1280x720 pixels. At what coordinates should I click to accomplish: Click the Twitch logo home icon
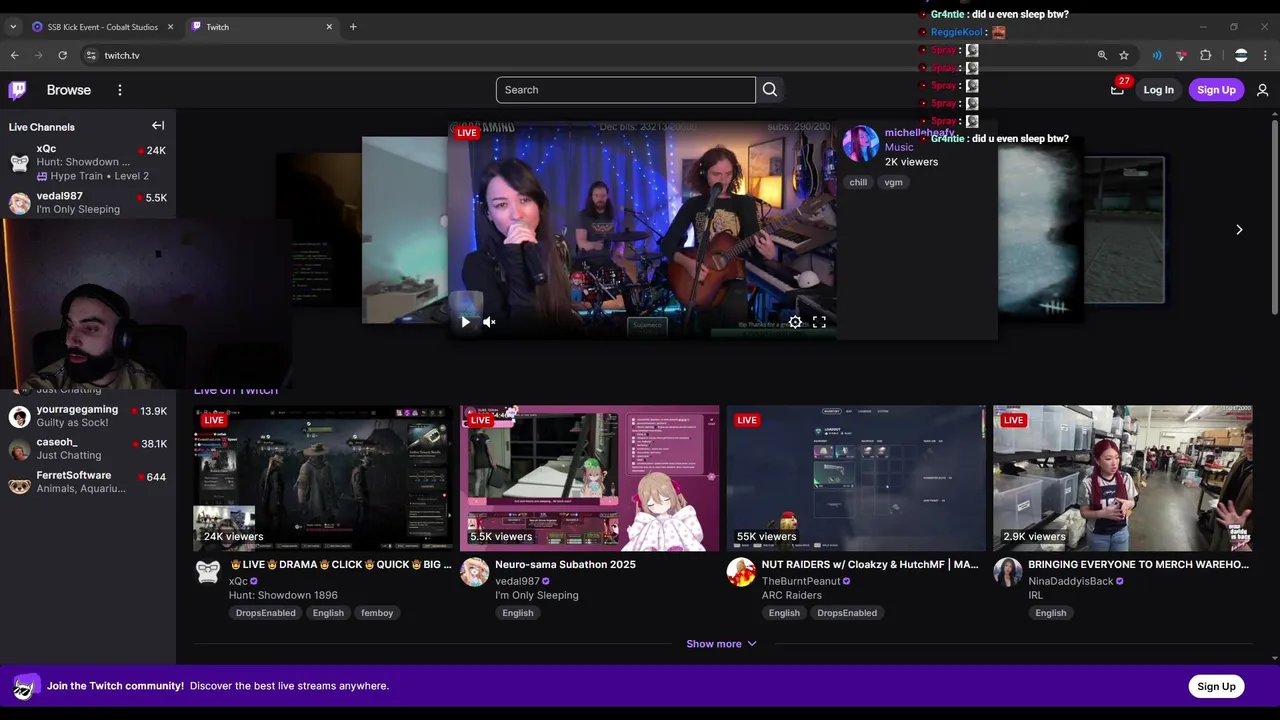point(18,90)
